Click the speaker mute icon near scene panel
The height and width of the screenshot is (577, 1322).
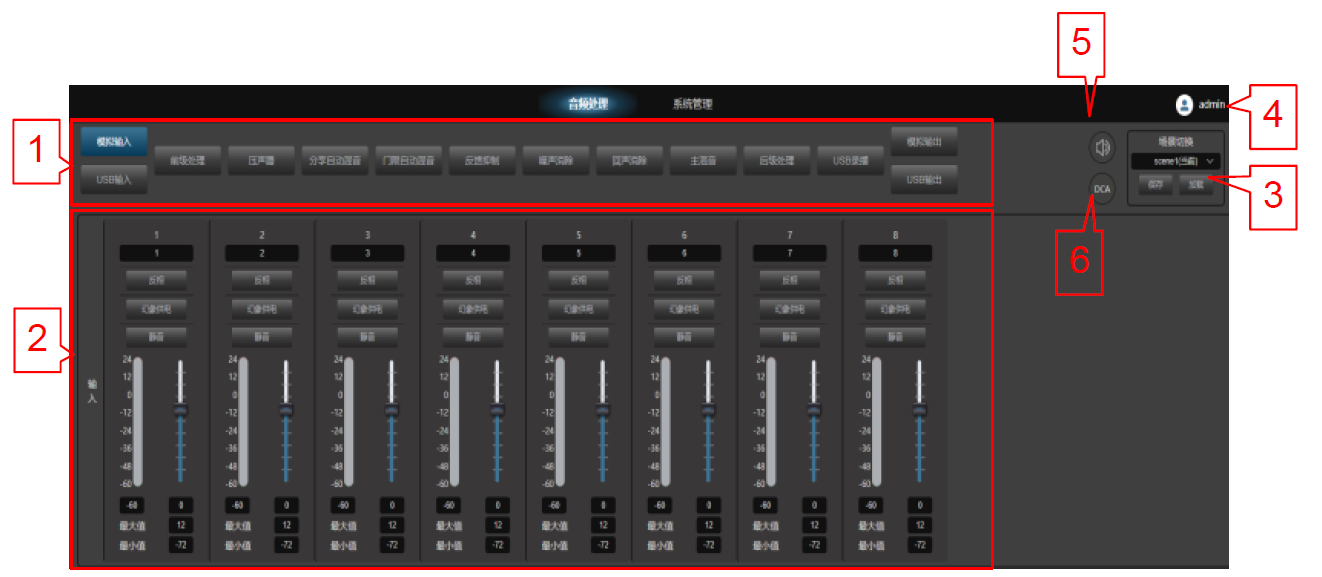click(x=1102, y=148)
